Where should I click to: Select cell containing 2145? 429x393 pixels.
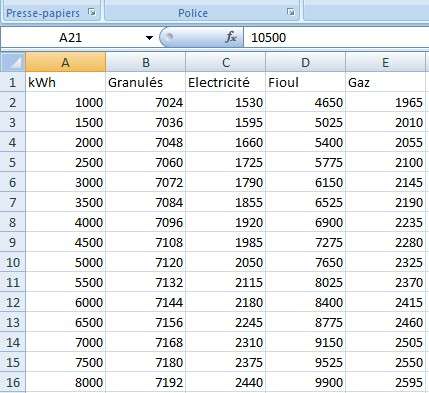[x=385, y=182]
